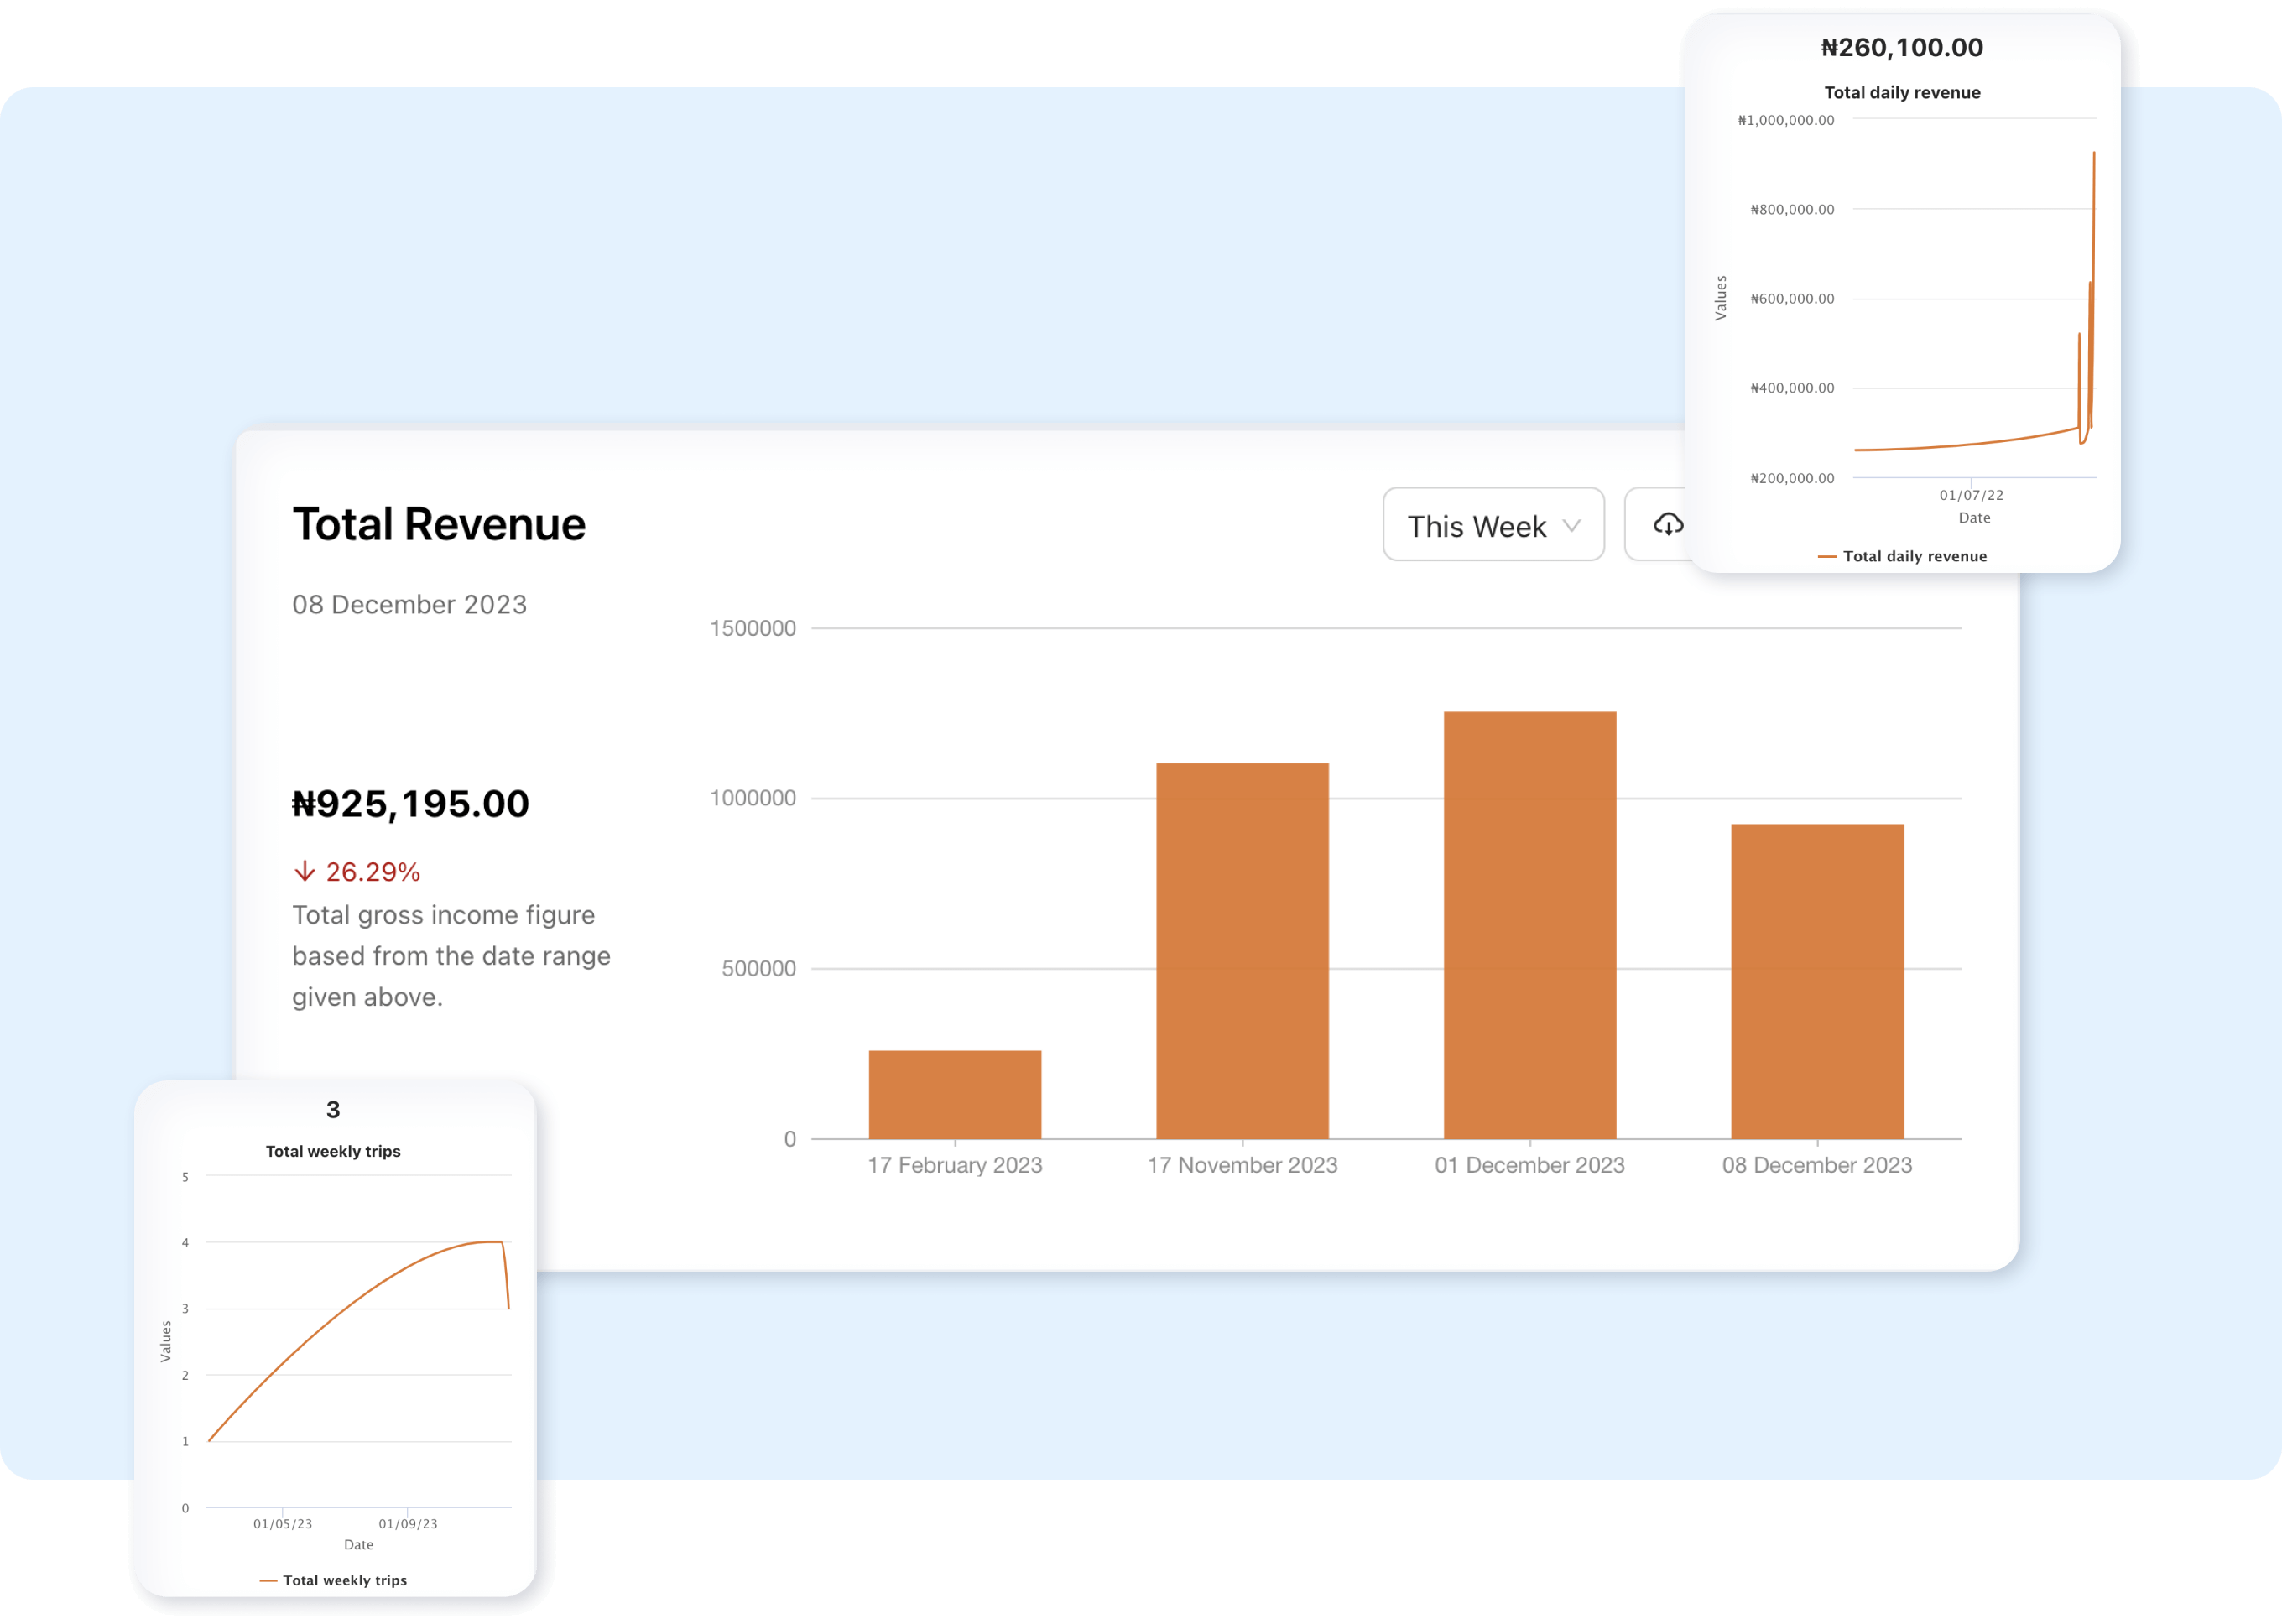Click the Total daily revenue chart title
The image size is (2282, 1624).
(1901, 92)
